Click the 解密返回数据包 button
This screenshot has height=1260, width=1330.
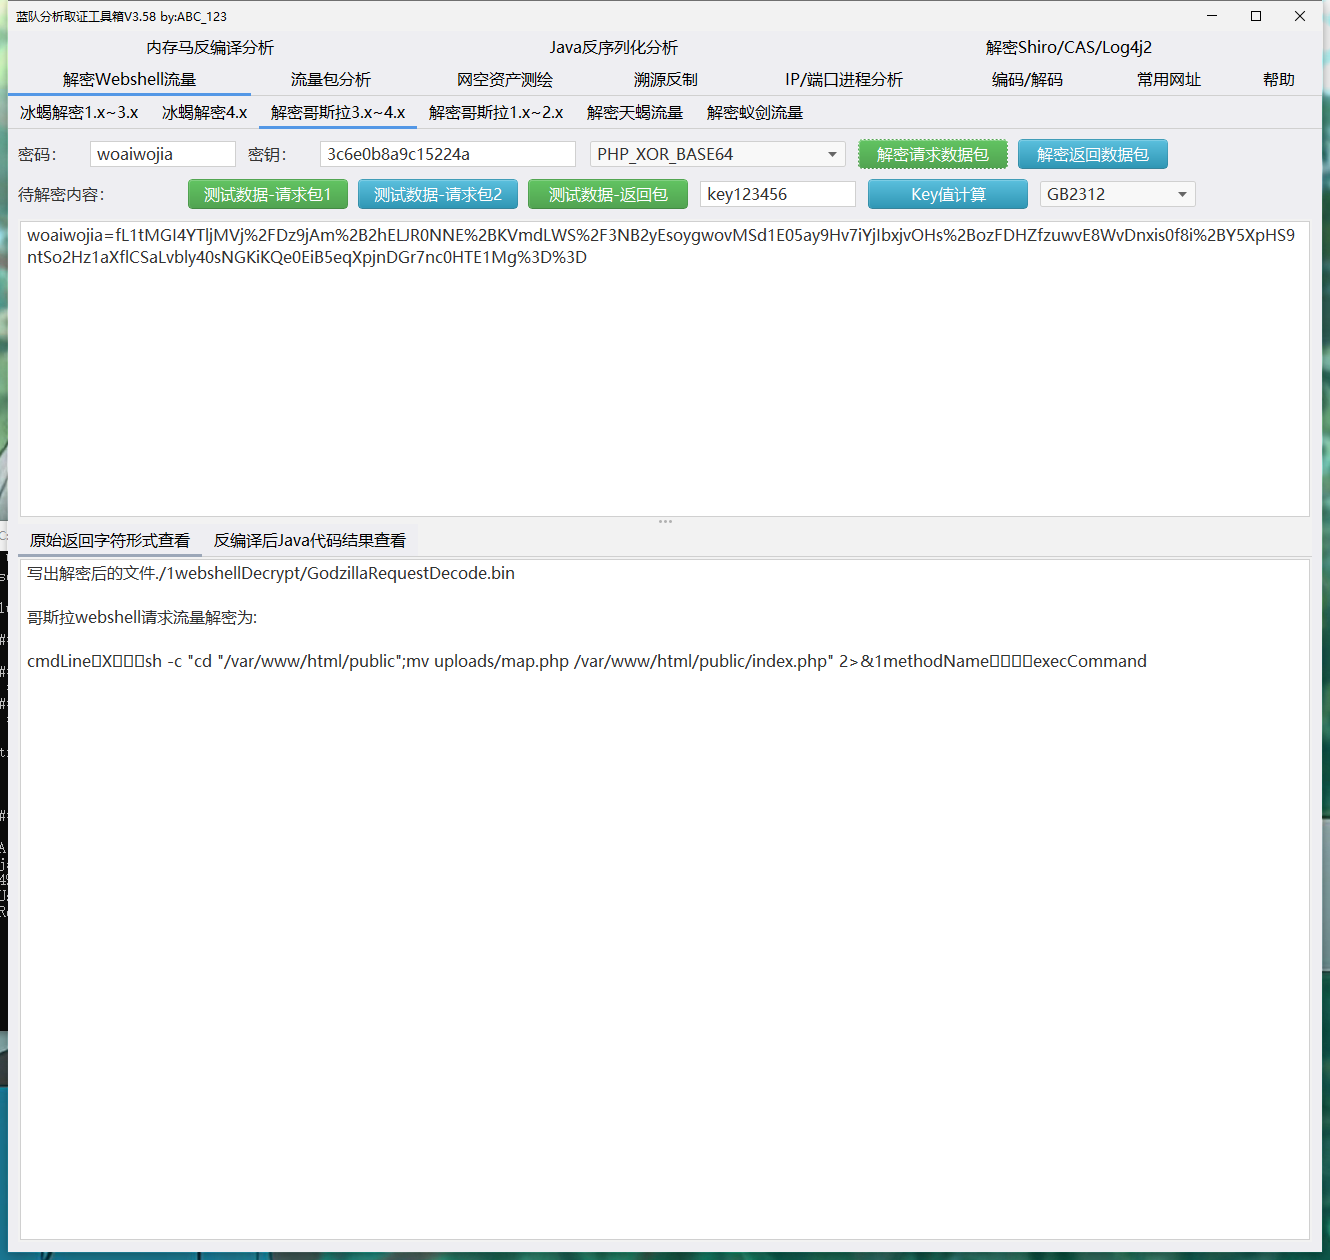tap(1092, 154)
